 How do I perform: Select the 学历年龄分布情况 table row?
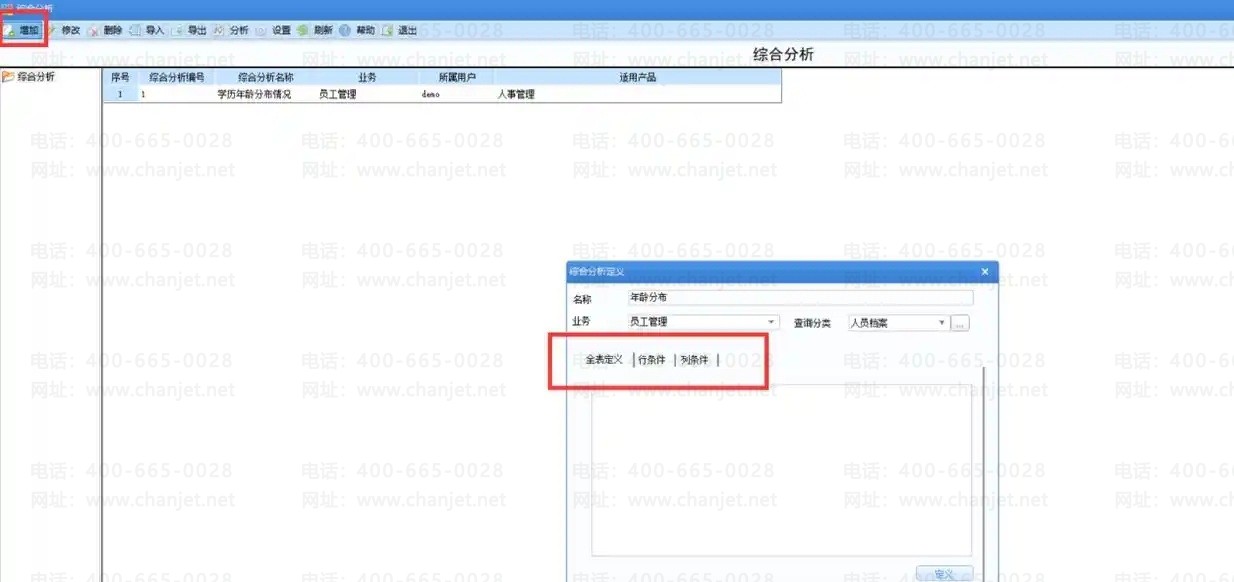tap(254, 95)
